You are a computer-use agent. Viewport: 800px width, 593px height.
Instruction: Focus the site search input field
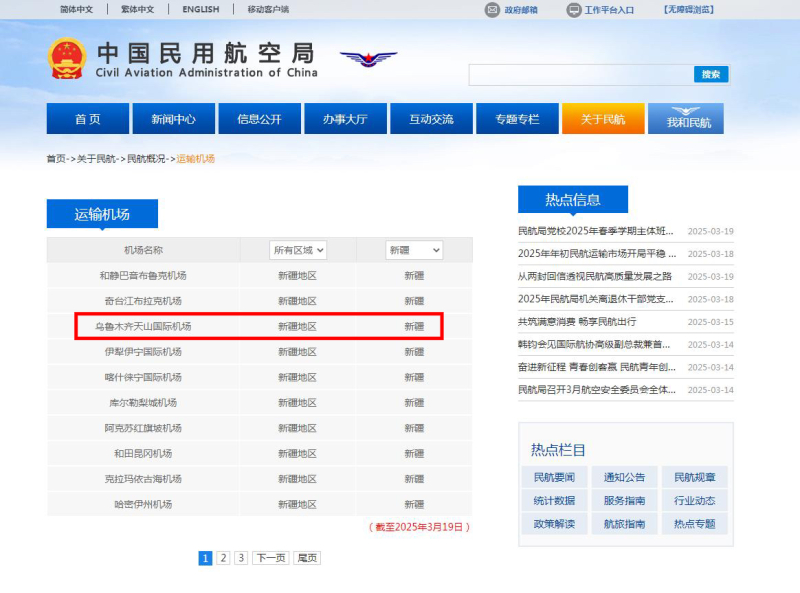pos(581,75)
